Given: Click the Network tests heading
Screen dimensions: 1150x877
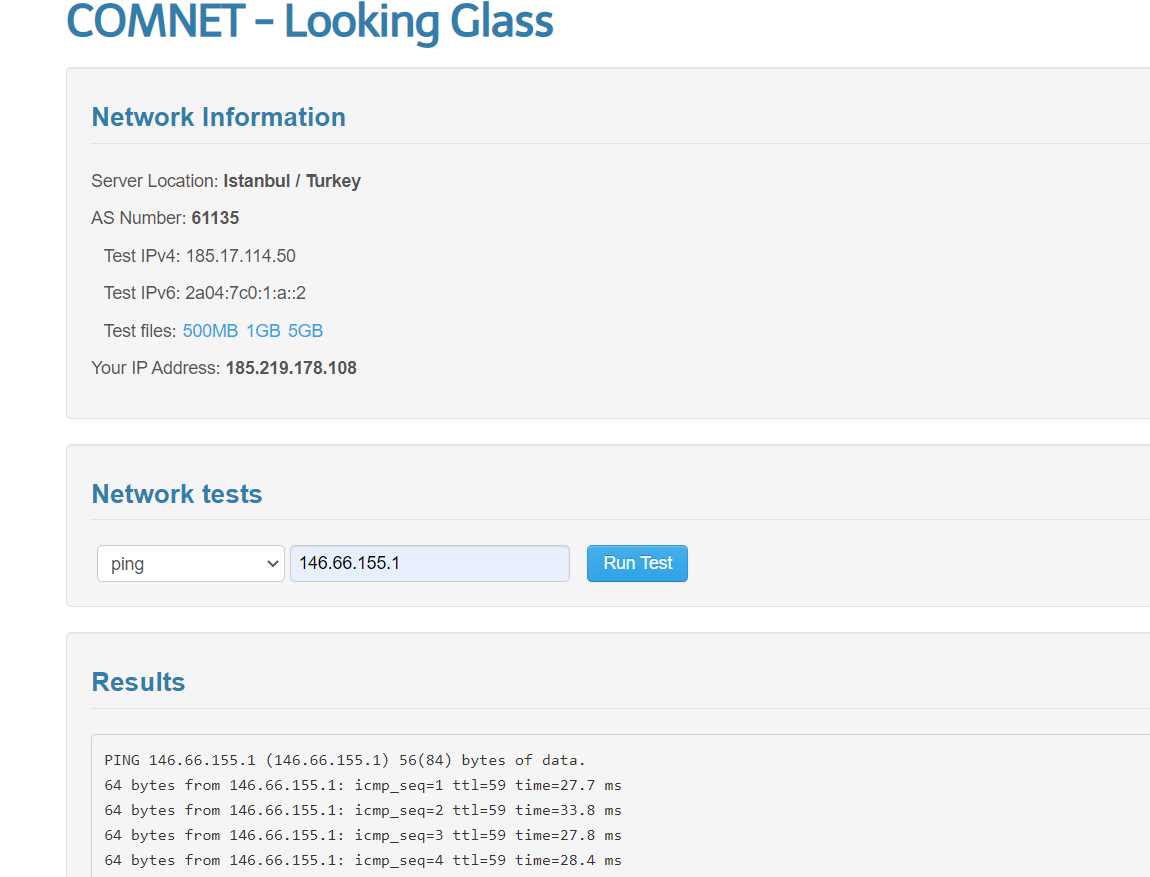Looking at the screenshot, I should point(177,494).
